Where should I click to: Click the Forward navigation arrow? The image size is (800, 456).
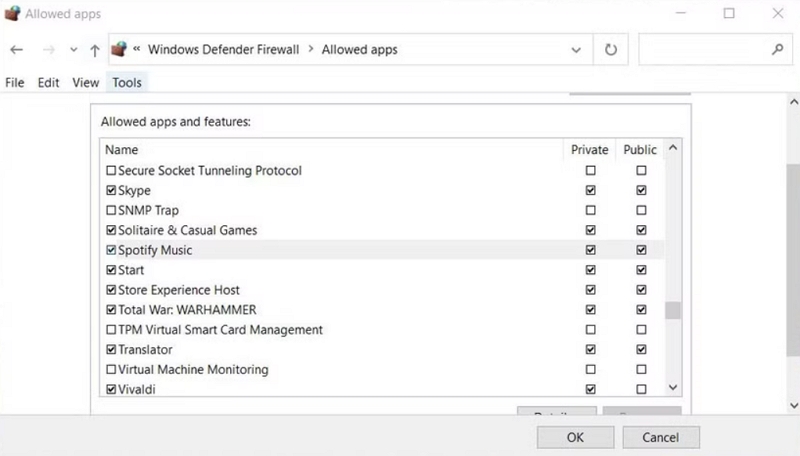click(x=47, y=50)
